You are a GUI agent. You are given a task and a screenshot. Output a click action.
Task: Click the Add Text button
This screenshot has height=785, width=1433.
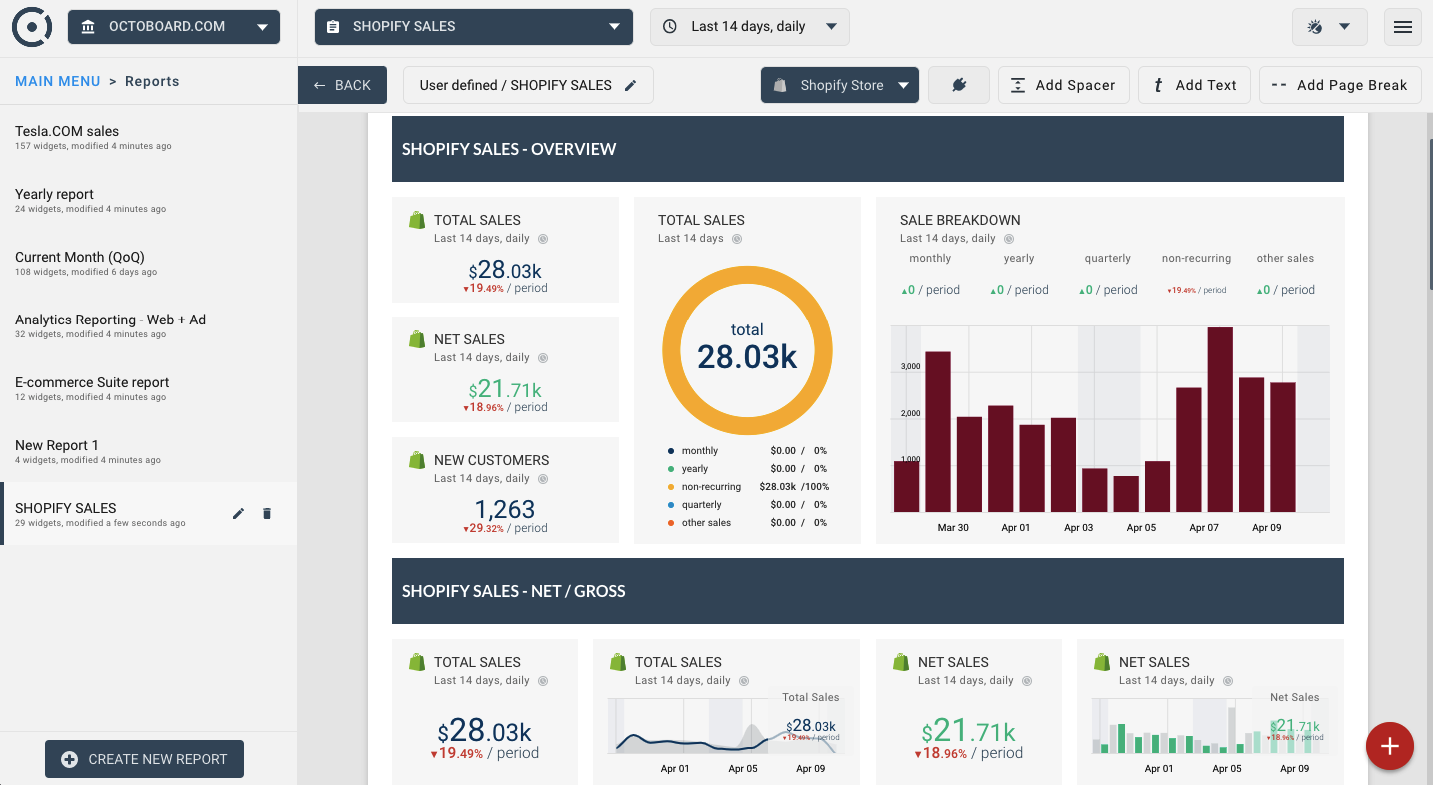pos(1194,85)
